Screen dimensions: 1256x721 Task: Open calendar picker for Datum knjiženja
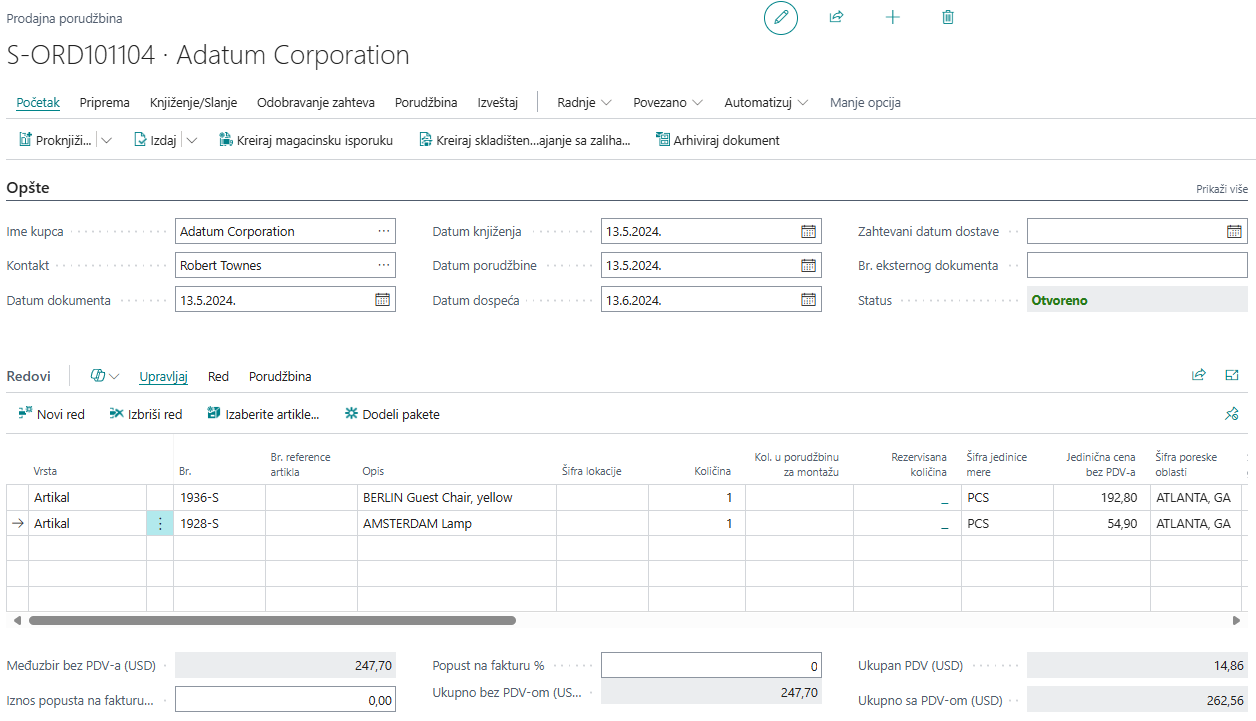pyautogui.click(x=808, y=232)
